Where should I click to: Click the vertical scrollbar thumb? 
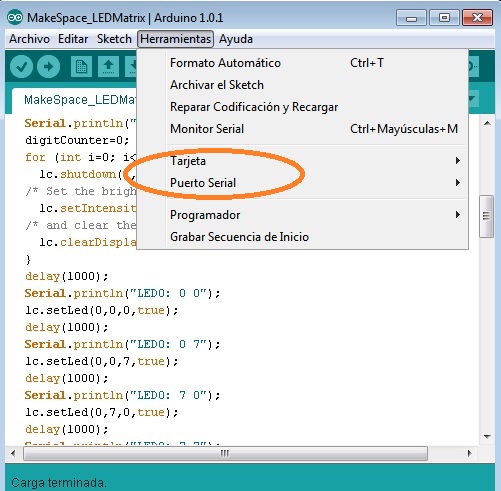pos(486,216)
